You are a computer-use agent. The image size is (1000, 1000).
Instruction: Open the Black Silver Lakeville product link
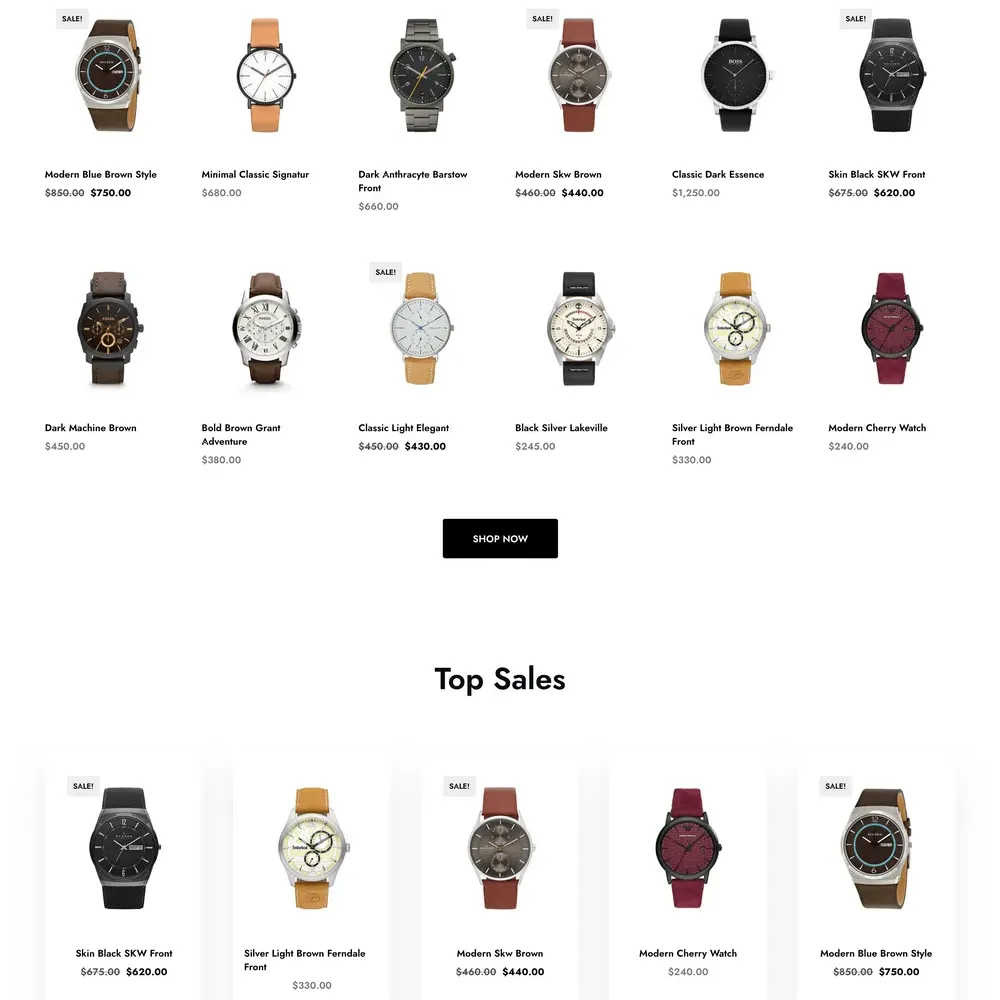(x=561, y=428)
